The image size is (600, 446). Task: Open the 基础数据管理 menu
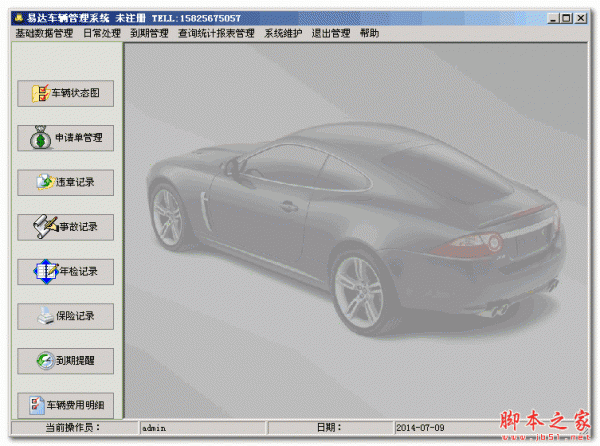[44, 33]
